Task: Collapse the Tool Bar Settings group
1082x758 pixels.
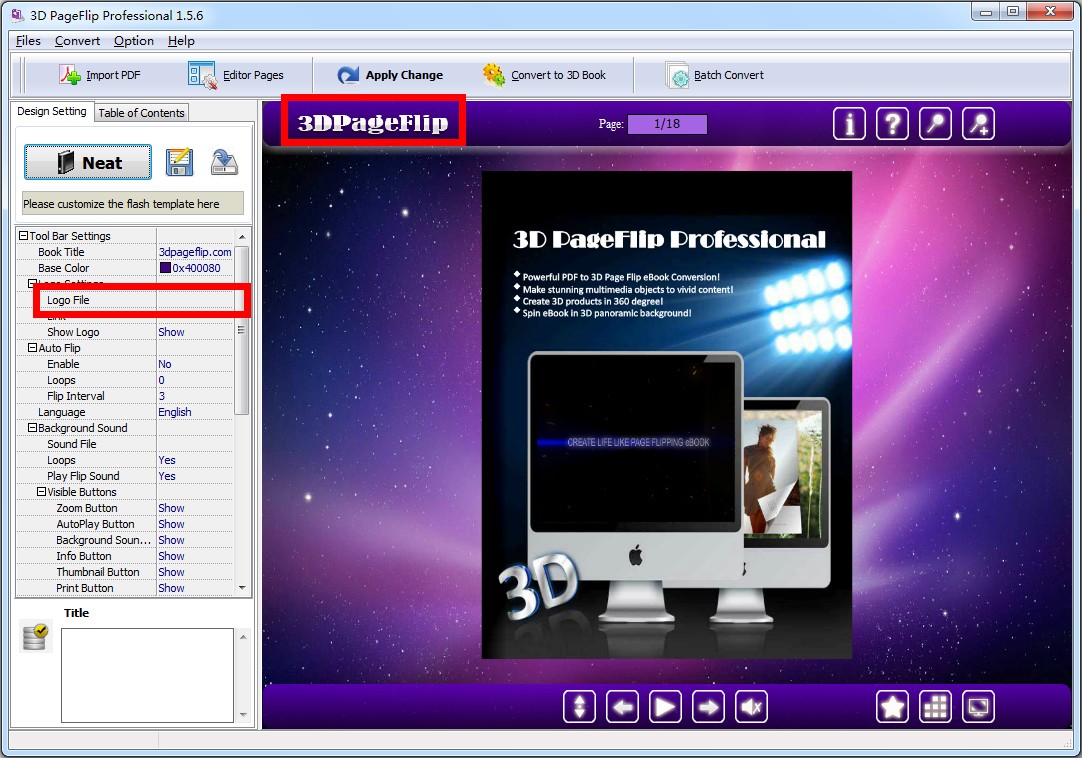Action: [23, 235]
